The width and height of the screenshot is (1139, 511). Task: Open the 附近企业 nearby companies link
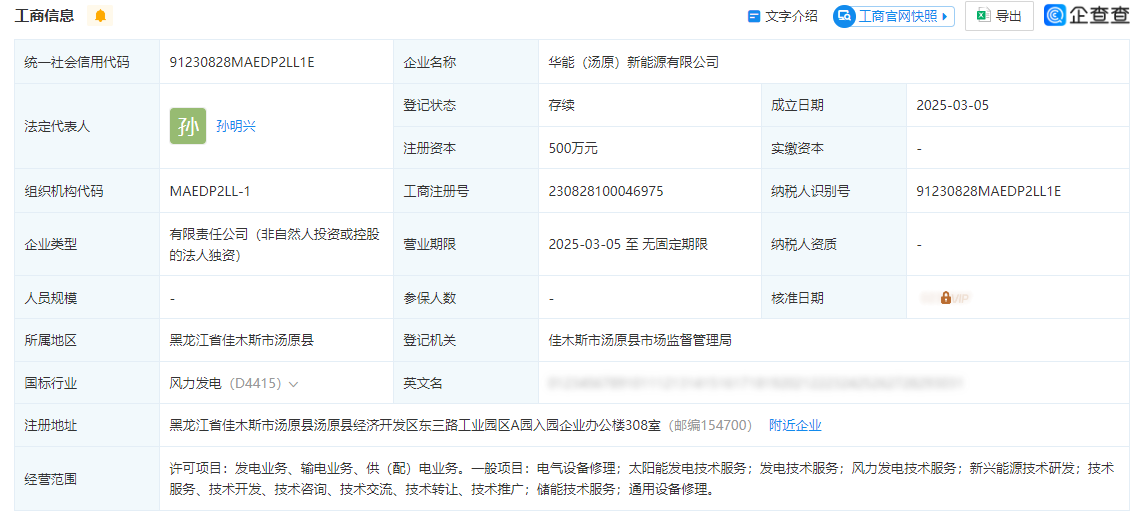(x=795, y=425)
